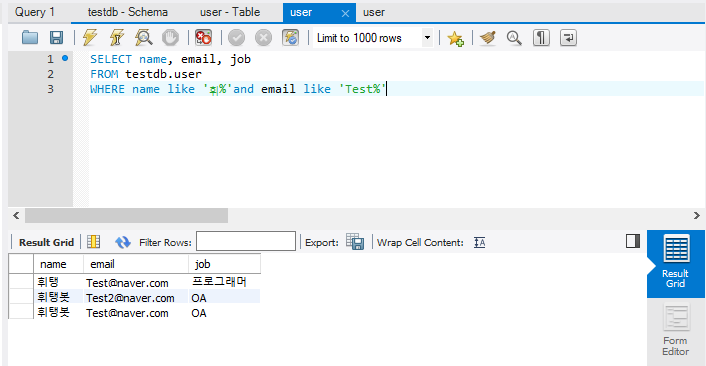
Task: Toggle autocommit mode icon
Action: [x=290, y=38]
